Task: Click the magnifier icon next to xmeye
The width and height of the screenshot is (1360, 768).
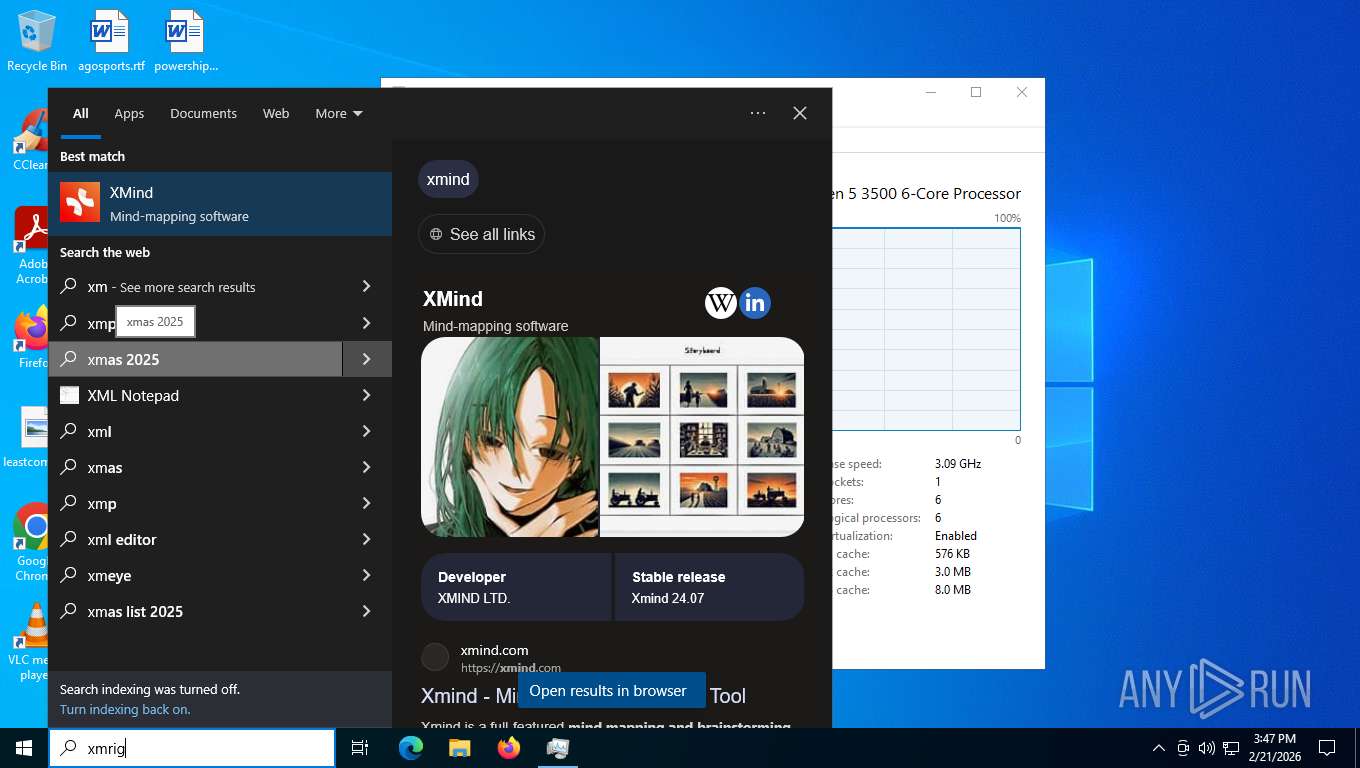Action: tap(69, 575)
